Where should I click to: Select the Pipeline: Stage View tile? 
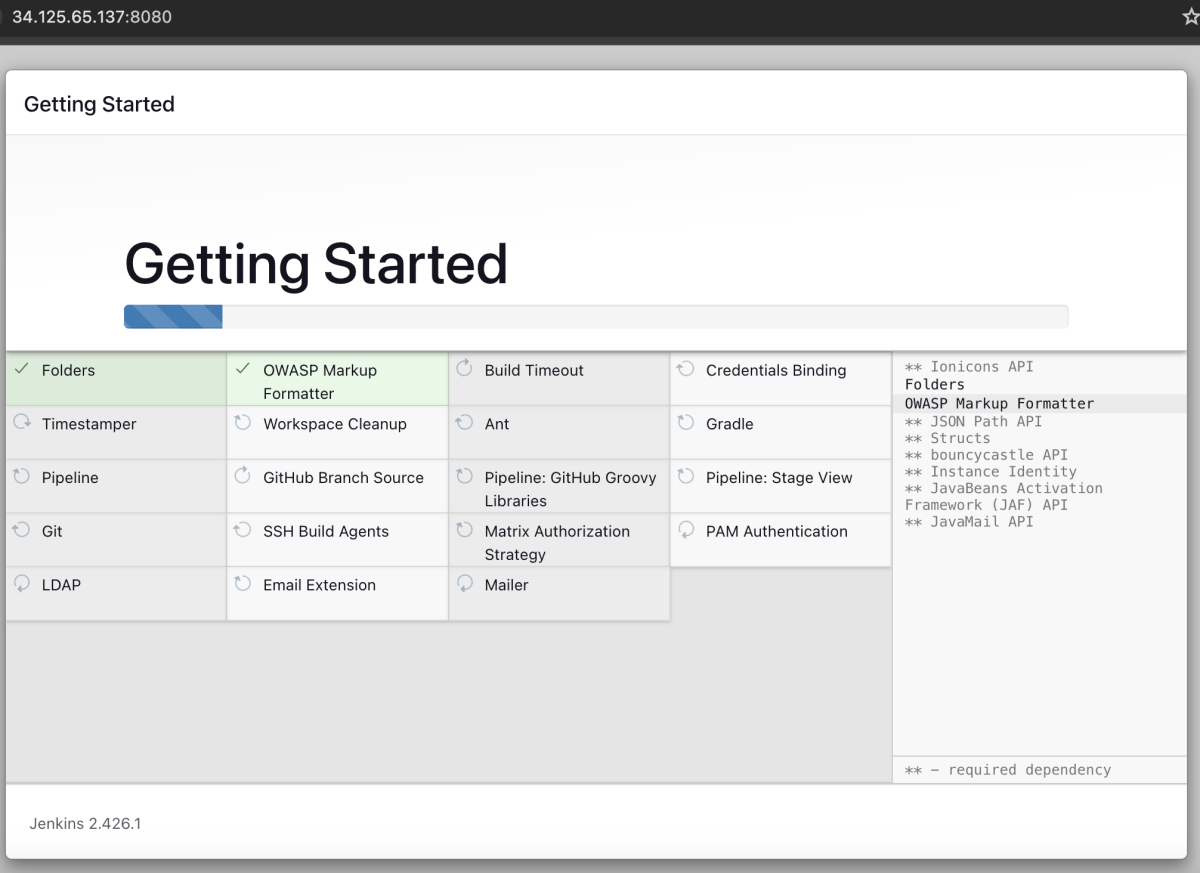(x=780, y=486)
